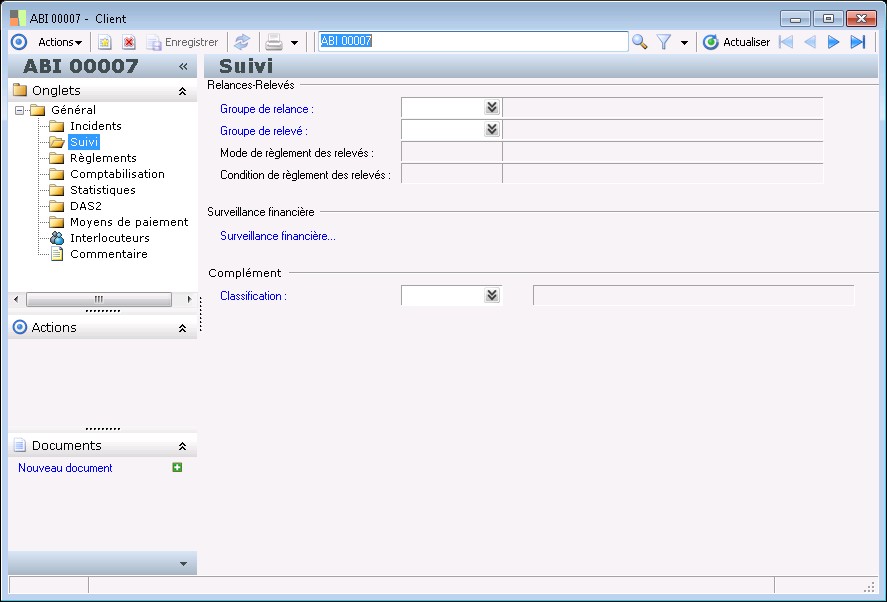Open the print options dropdown arrow

tap(294, 42)
